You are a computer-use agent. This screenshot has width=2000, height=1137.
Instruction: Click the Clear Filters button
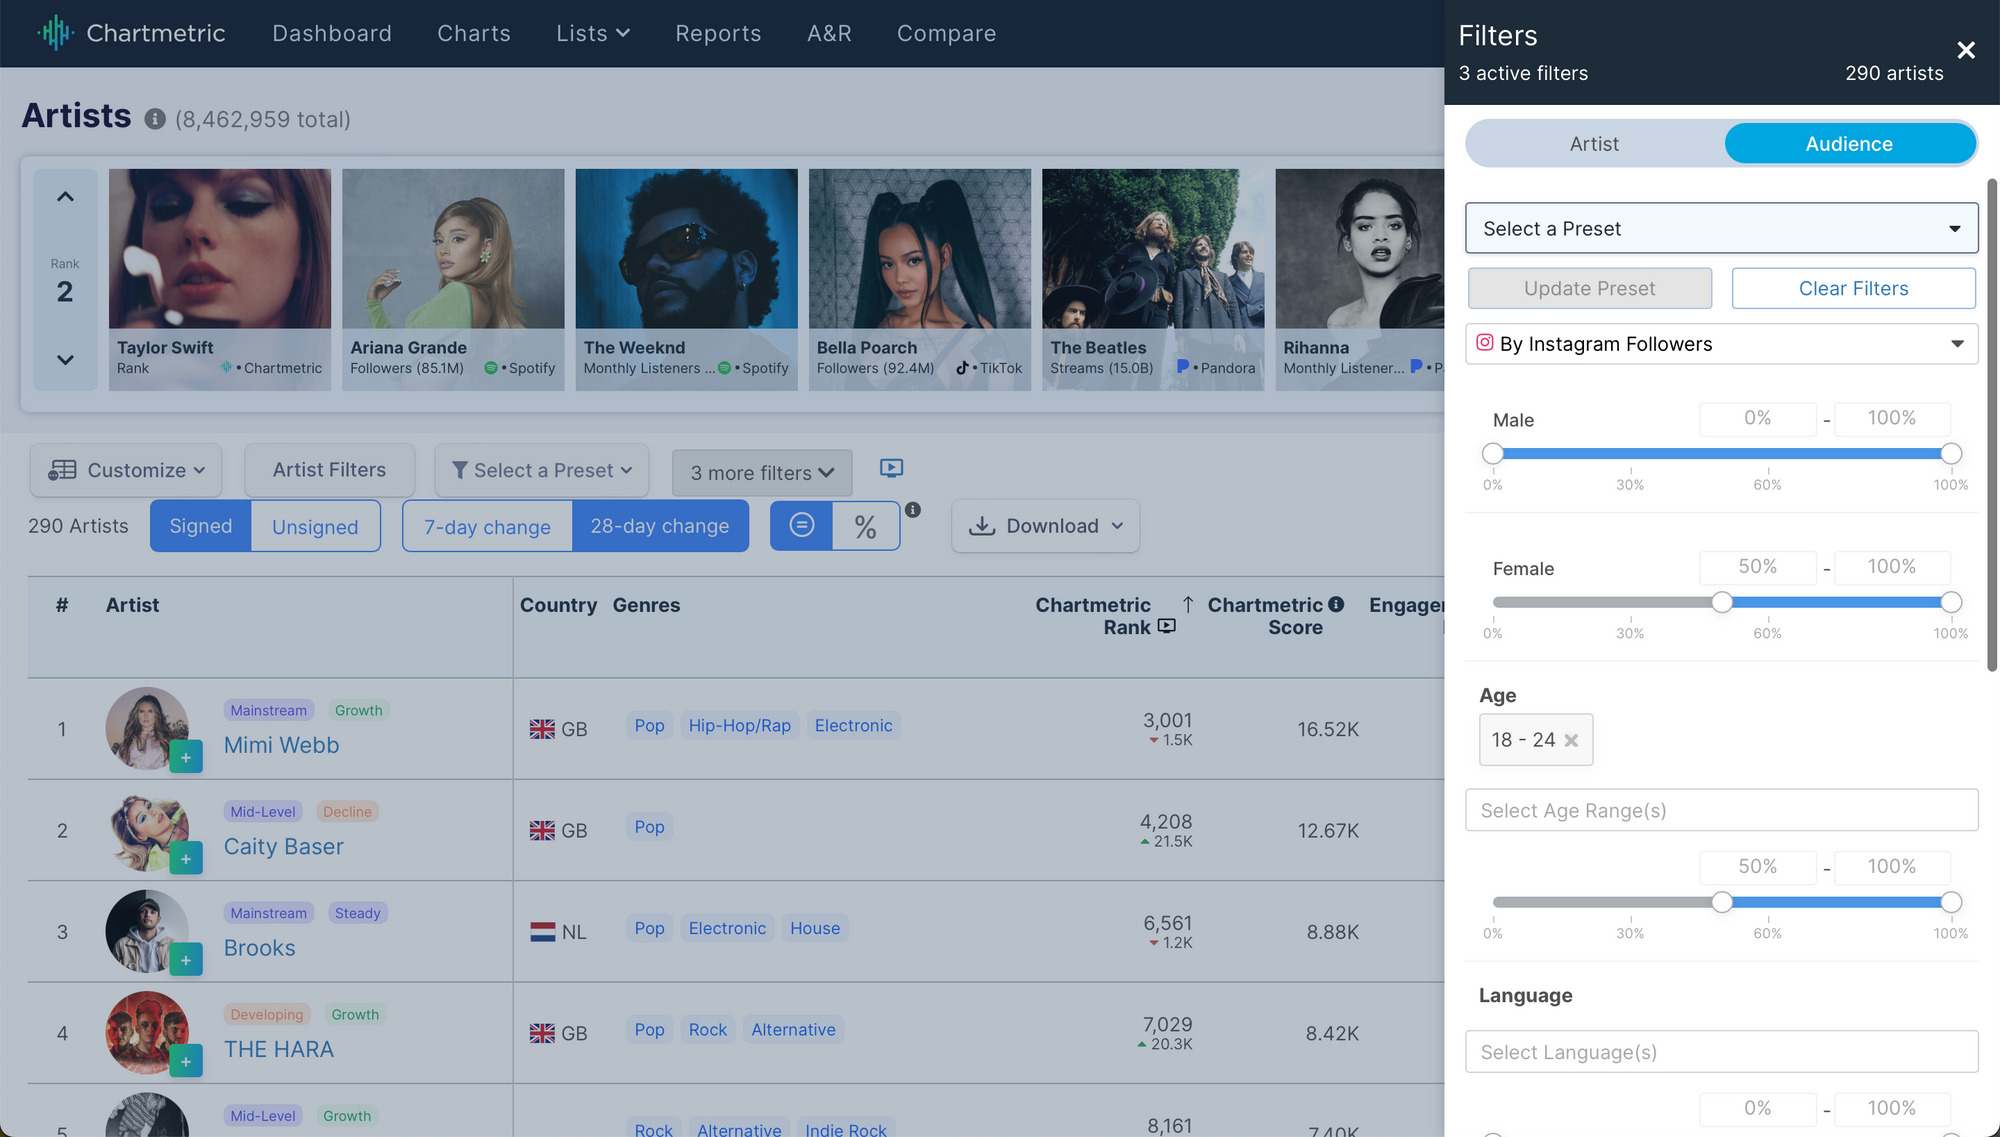1853,288
